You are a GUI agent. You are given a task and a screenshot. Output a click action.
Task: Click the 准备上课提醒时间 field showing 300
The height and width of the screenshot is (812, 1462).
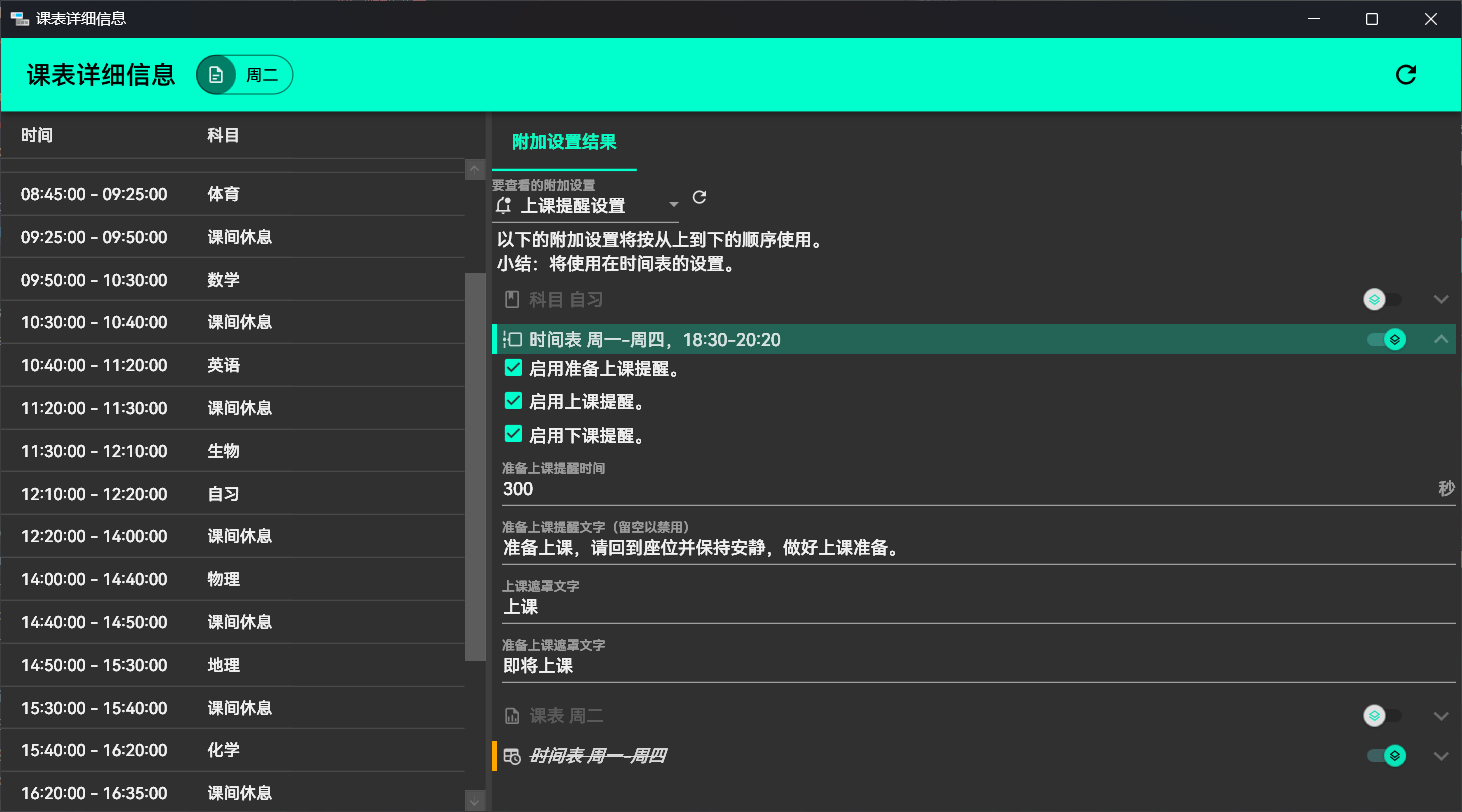960,489
